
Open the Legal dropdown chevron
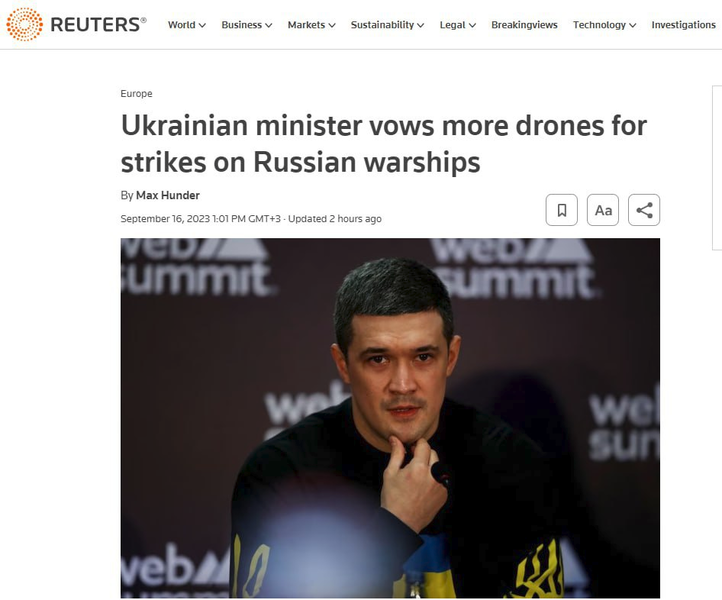point(472,25)
